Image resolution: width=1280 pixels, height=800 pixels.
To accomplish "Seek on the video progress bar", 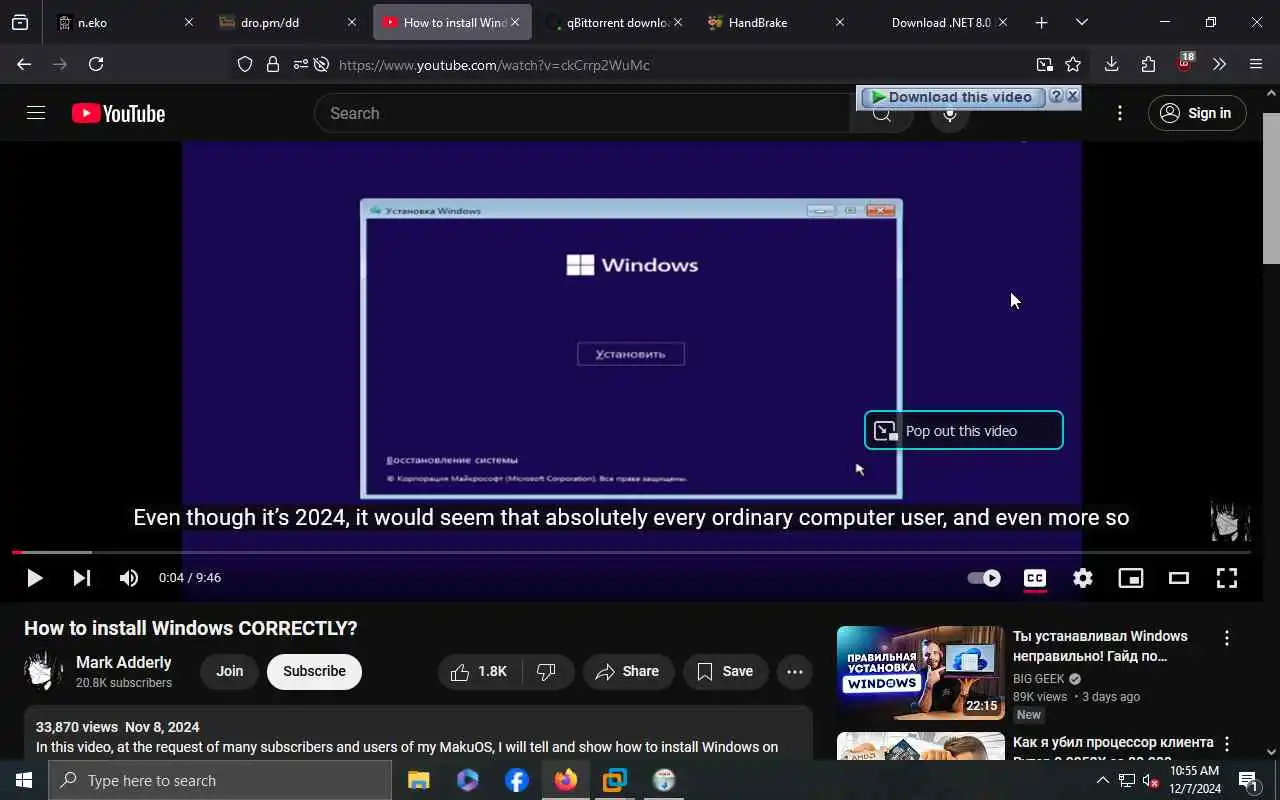I will point(631,552).
